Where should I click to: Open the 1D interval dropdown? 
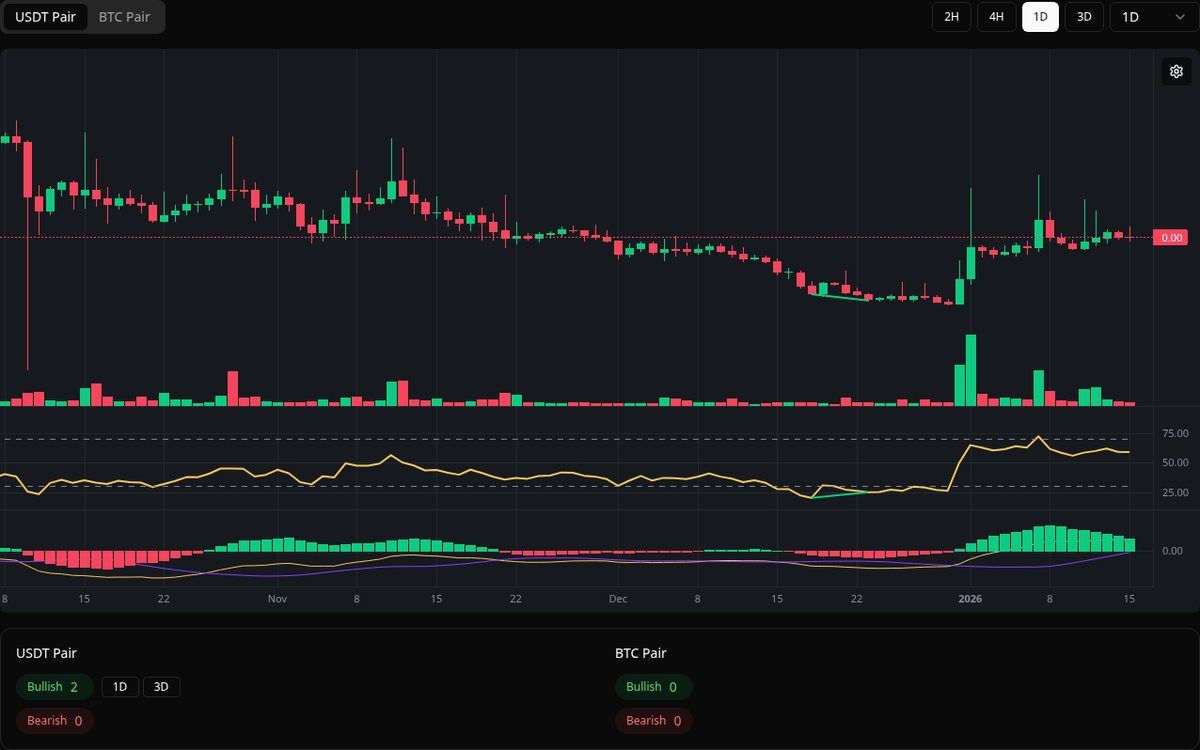point(1152,17)
